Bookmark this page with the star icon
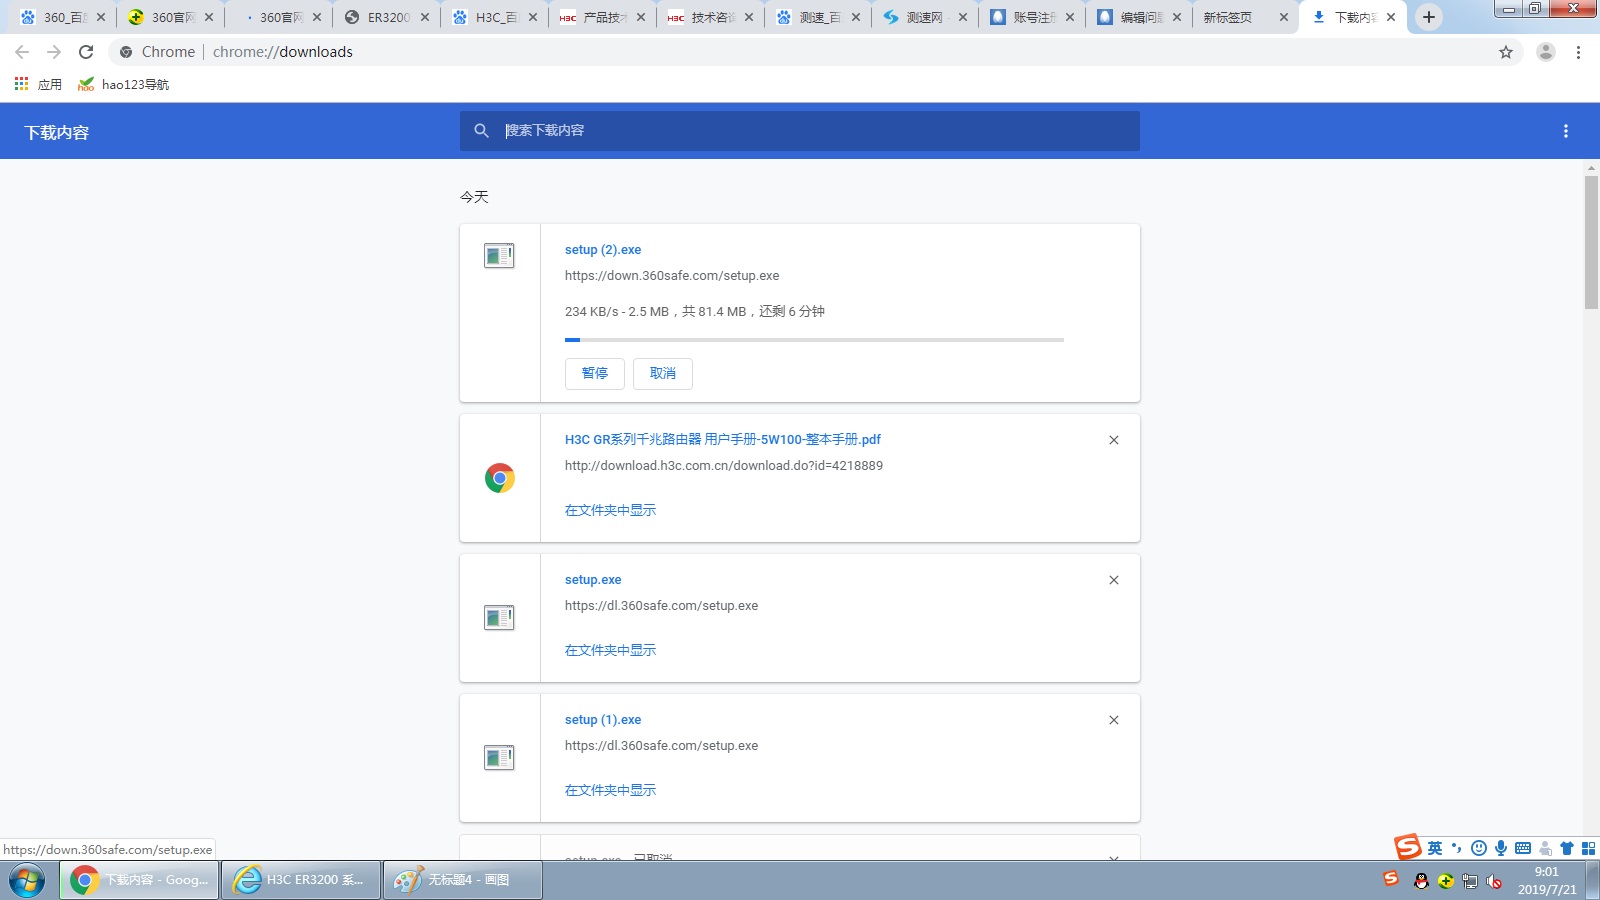The width and height of the screenshot is (1600, 900). (1506, 52)
